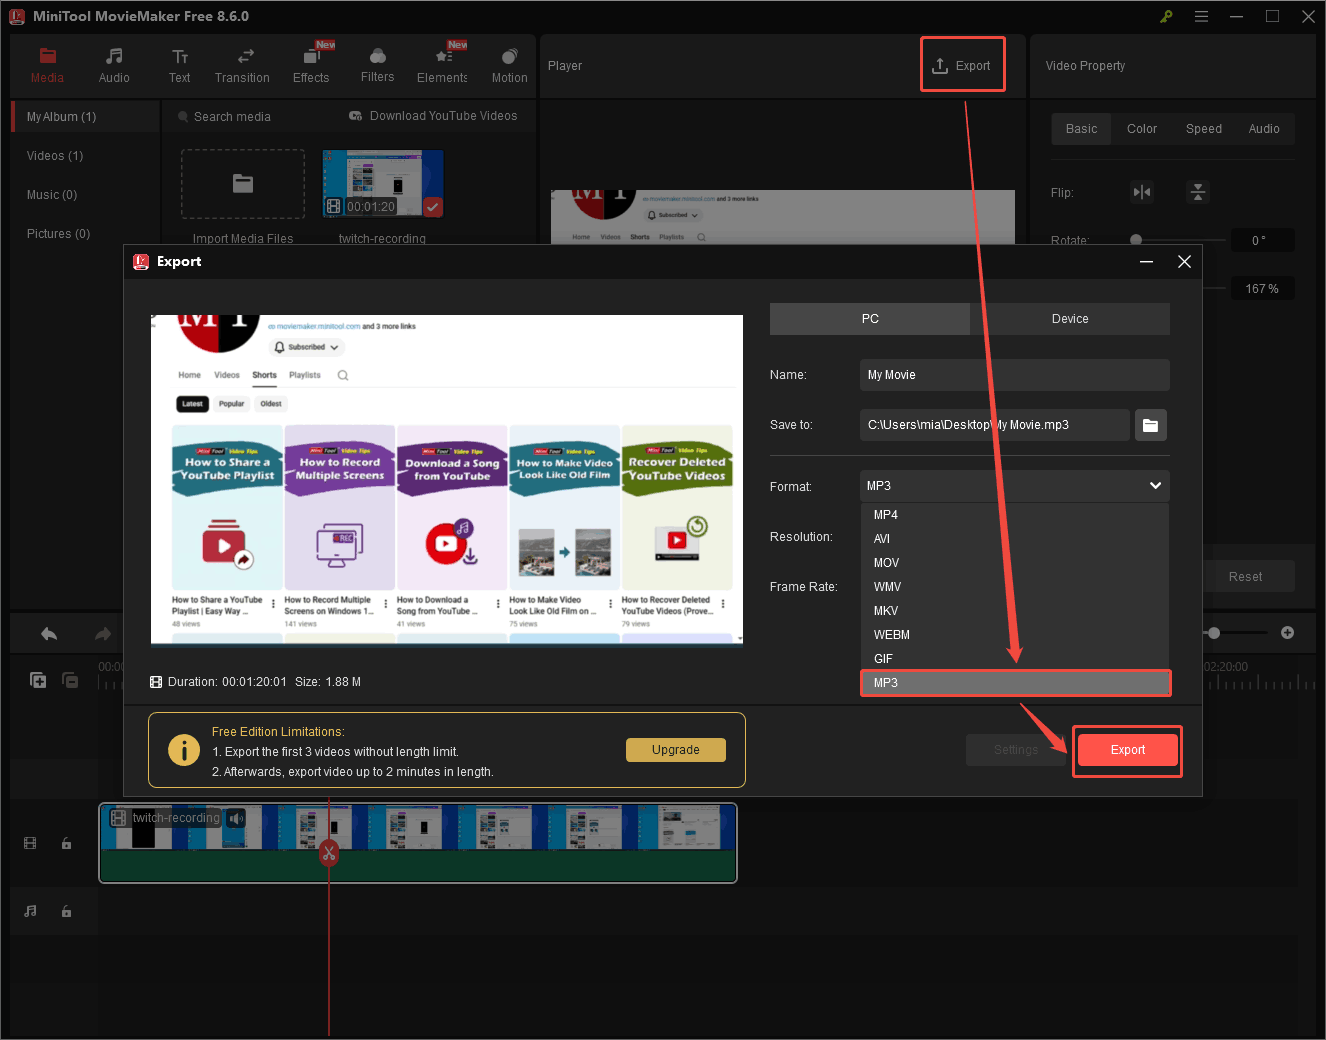Viewport: 1326px width, 1040px height.
Task: Open the Filters library icon
Action: pyautogui.click(x=378, y=56)
